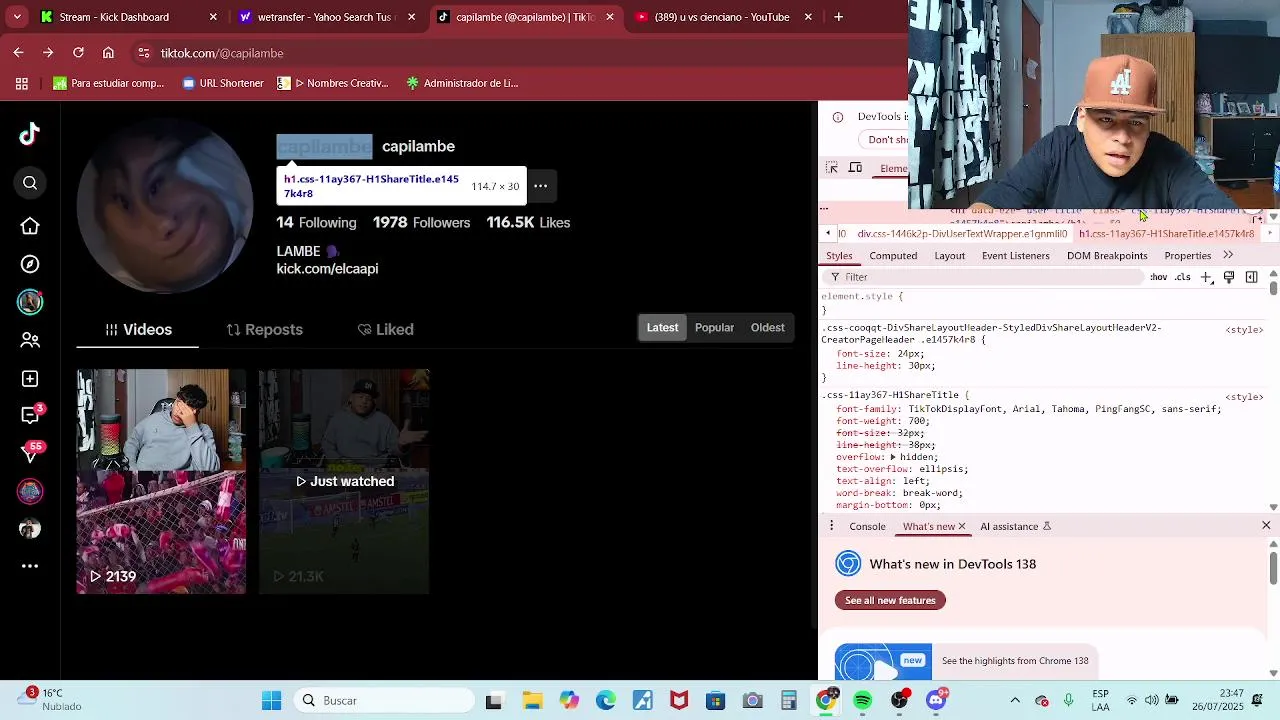Open the Activity inbox icon with badge 55
The width and height of the screenshot is (1280, 720).
click(30, 453)
